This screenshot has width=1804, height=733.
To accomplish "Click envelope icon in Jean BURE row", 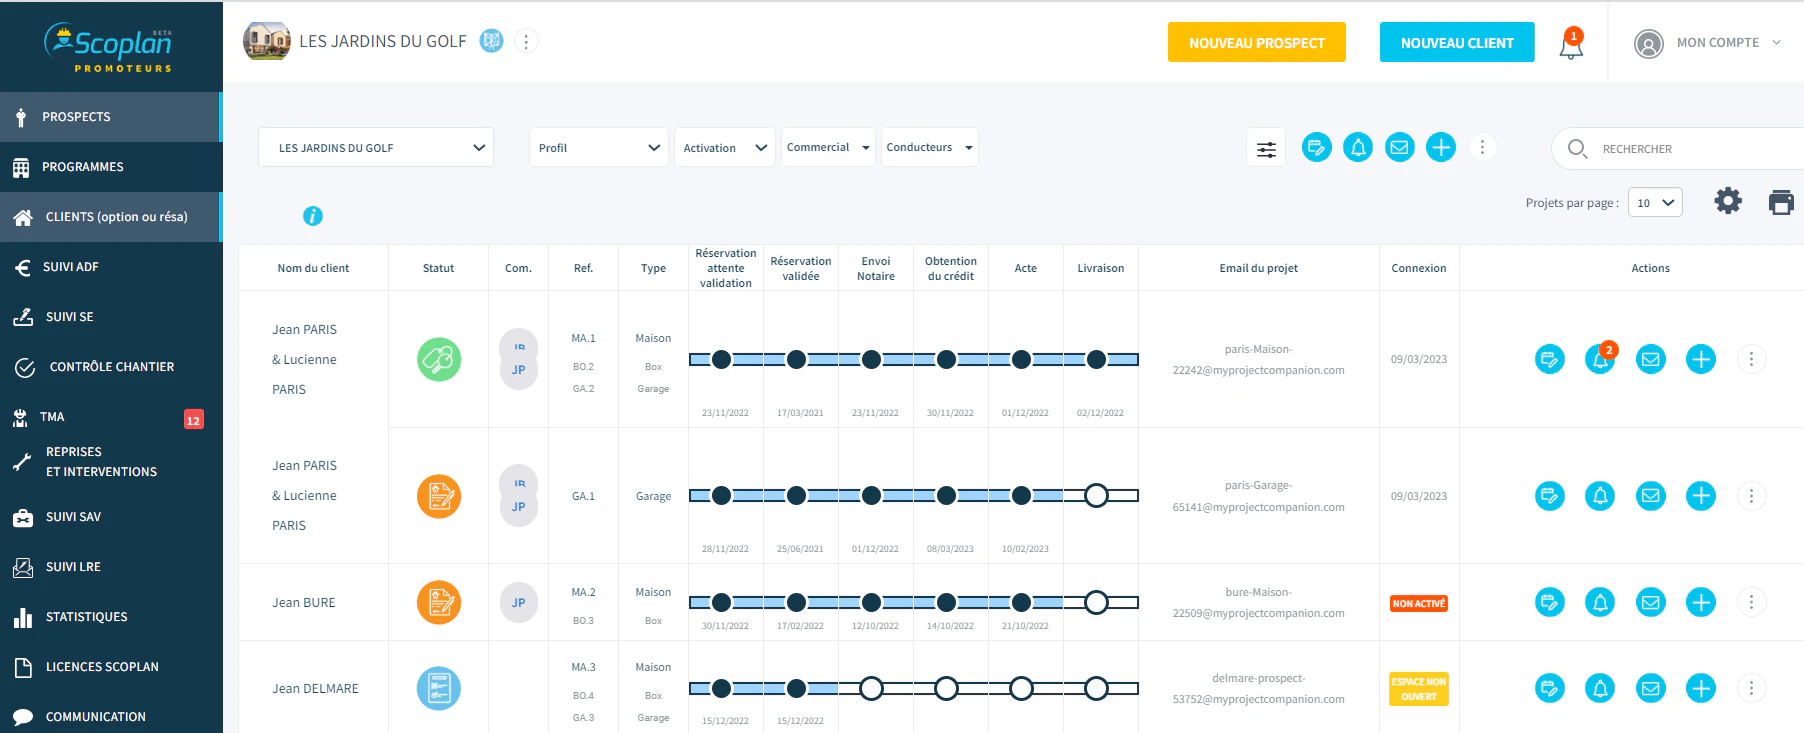I will click(x=1651, y=602).
